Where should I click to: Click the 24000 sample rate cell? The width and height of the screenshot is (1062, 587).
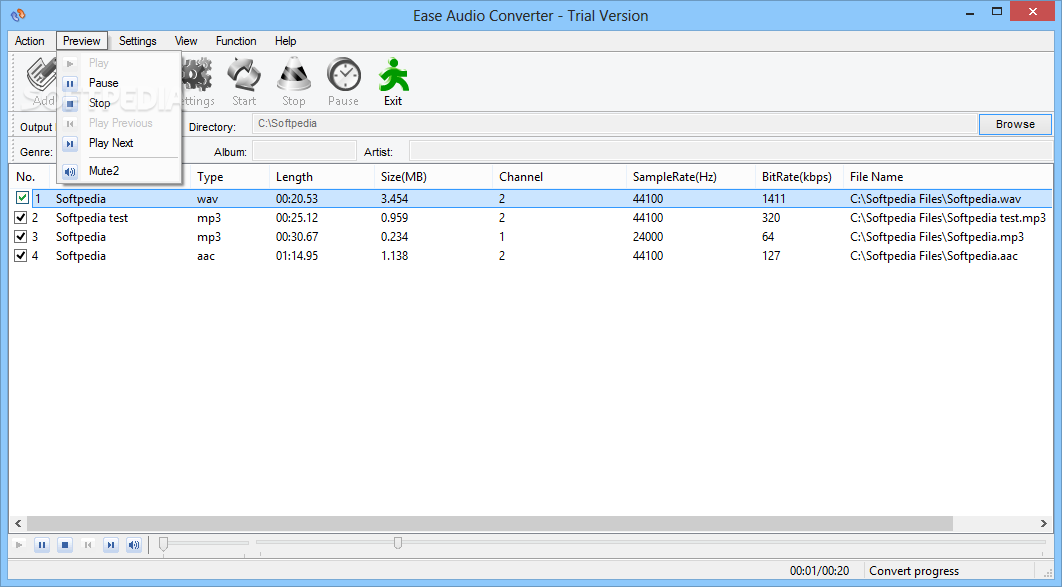pyautogui.click(x=647, y=236)
